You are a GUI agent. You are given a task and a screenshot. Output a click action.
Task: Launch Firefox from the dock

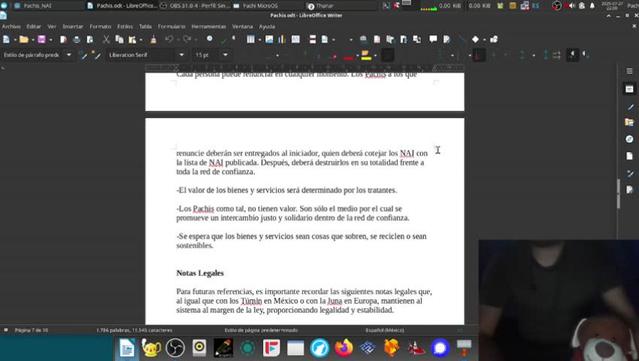pos(344,348)
